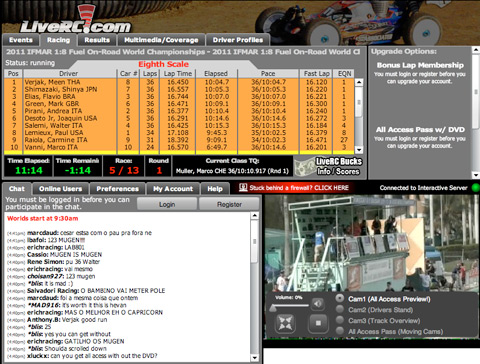
Task: Select driver Salemi, Walter ITA row
Action: coord(179,125)
